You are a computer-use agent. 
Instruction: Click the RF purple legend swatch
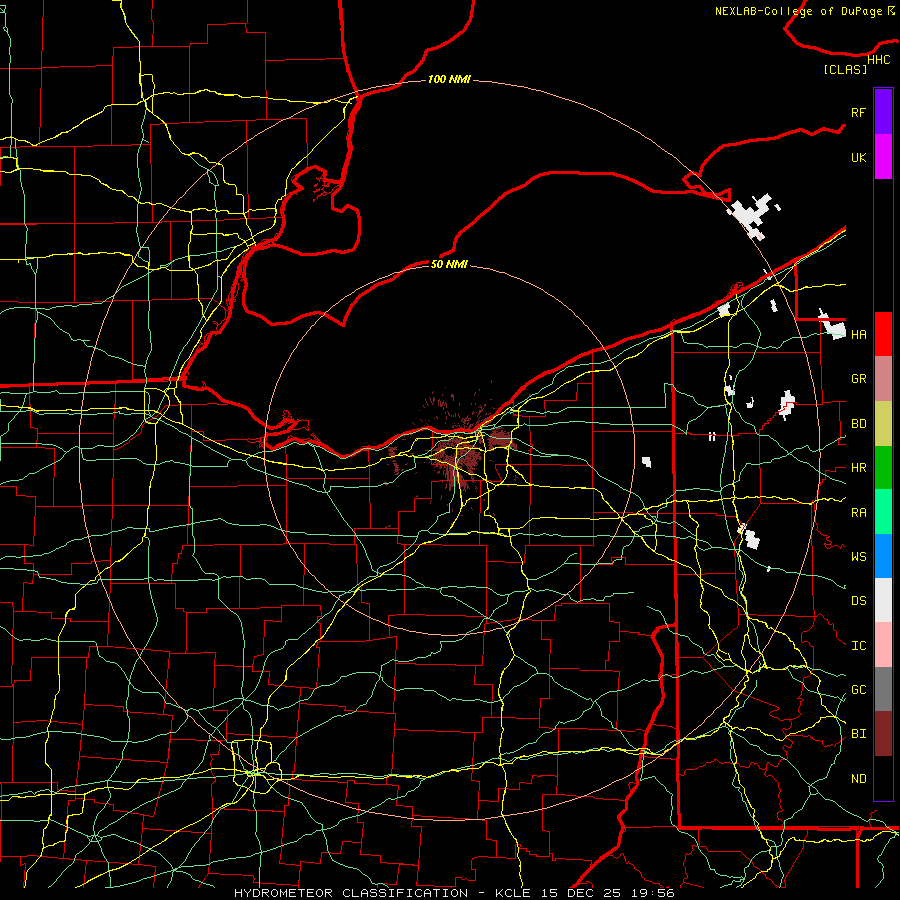coord(883,112)
